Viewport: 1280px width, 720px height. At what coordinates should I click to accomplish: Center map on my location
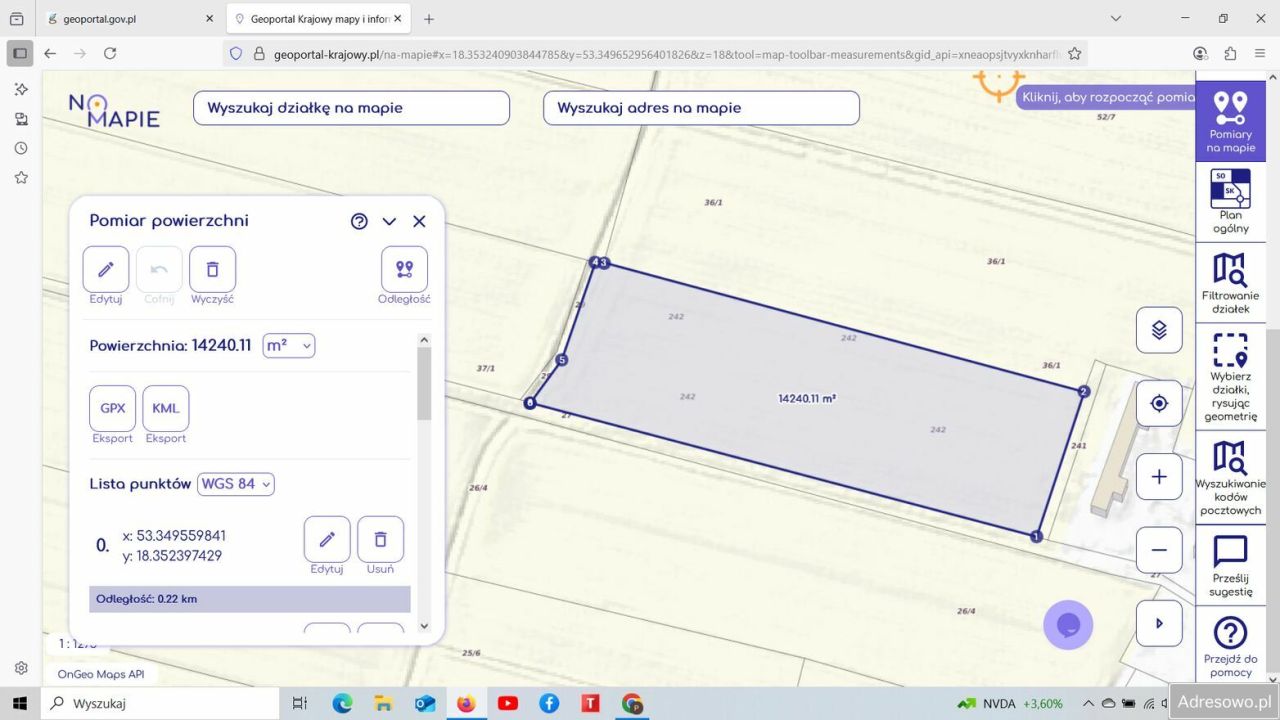pos(1159,403)
